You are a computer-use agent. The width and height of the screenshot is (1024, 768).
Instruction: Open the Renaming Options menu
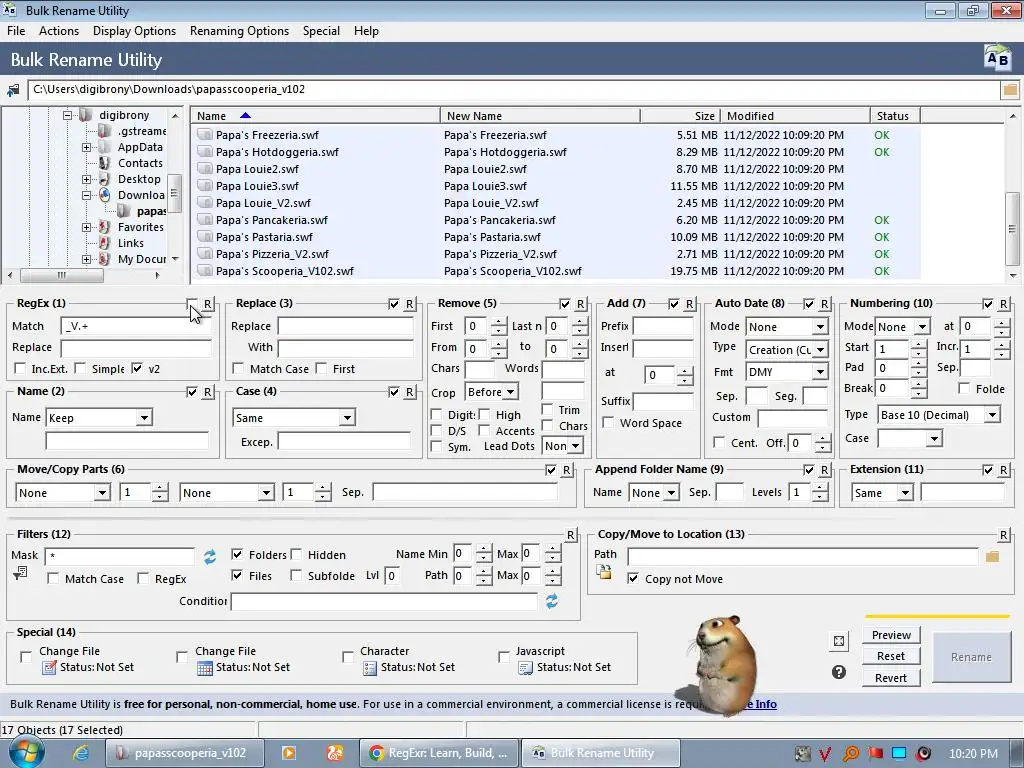239,31
